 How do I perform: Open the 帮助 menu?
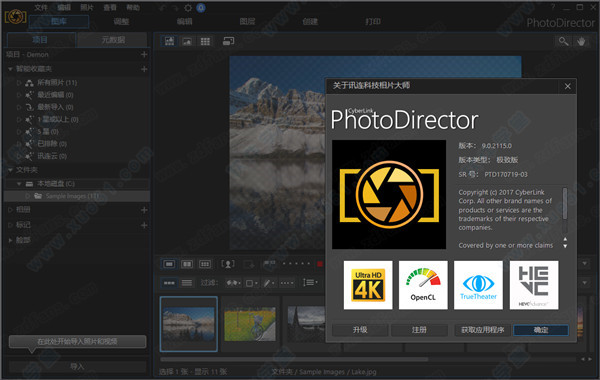tap(133, 8)
